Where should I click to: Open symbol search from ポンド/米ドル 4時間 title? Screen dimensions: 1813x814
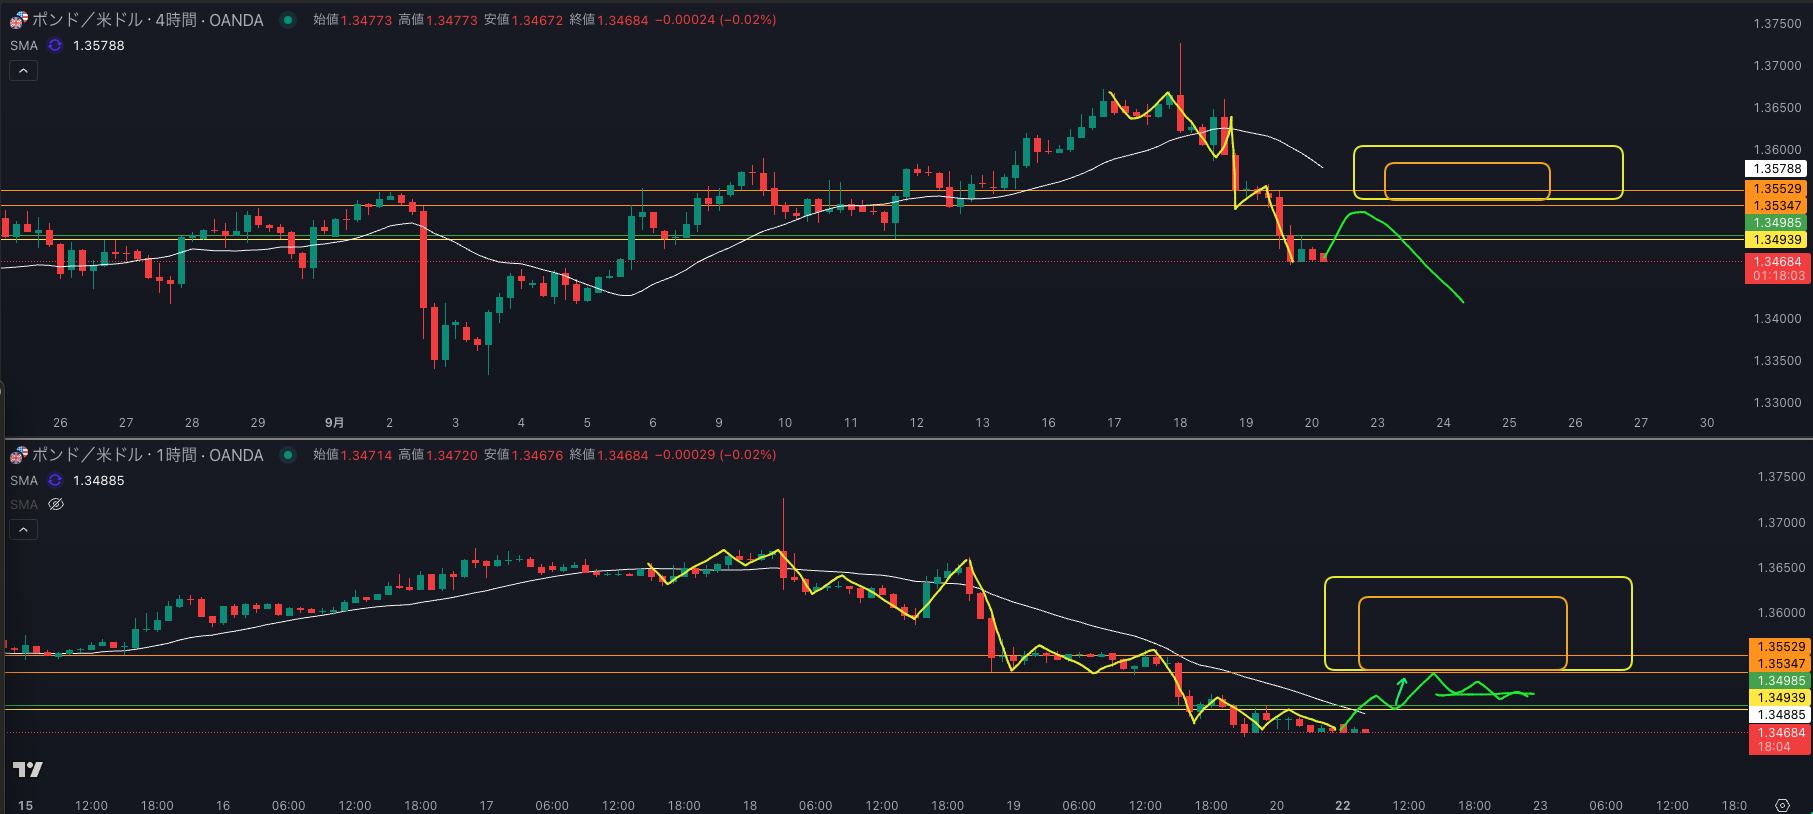click(x=147, y=20)
